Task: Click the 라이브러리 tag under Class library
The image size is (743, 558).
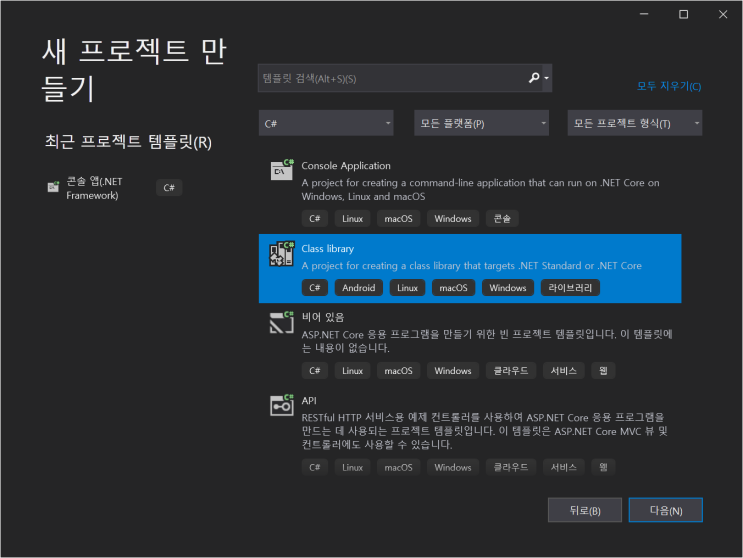Action: tap(570, 288)
